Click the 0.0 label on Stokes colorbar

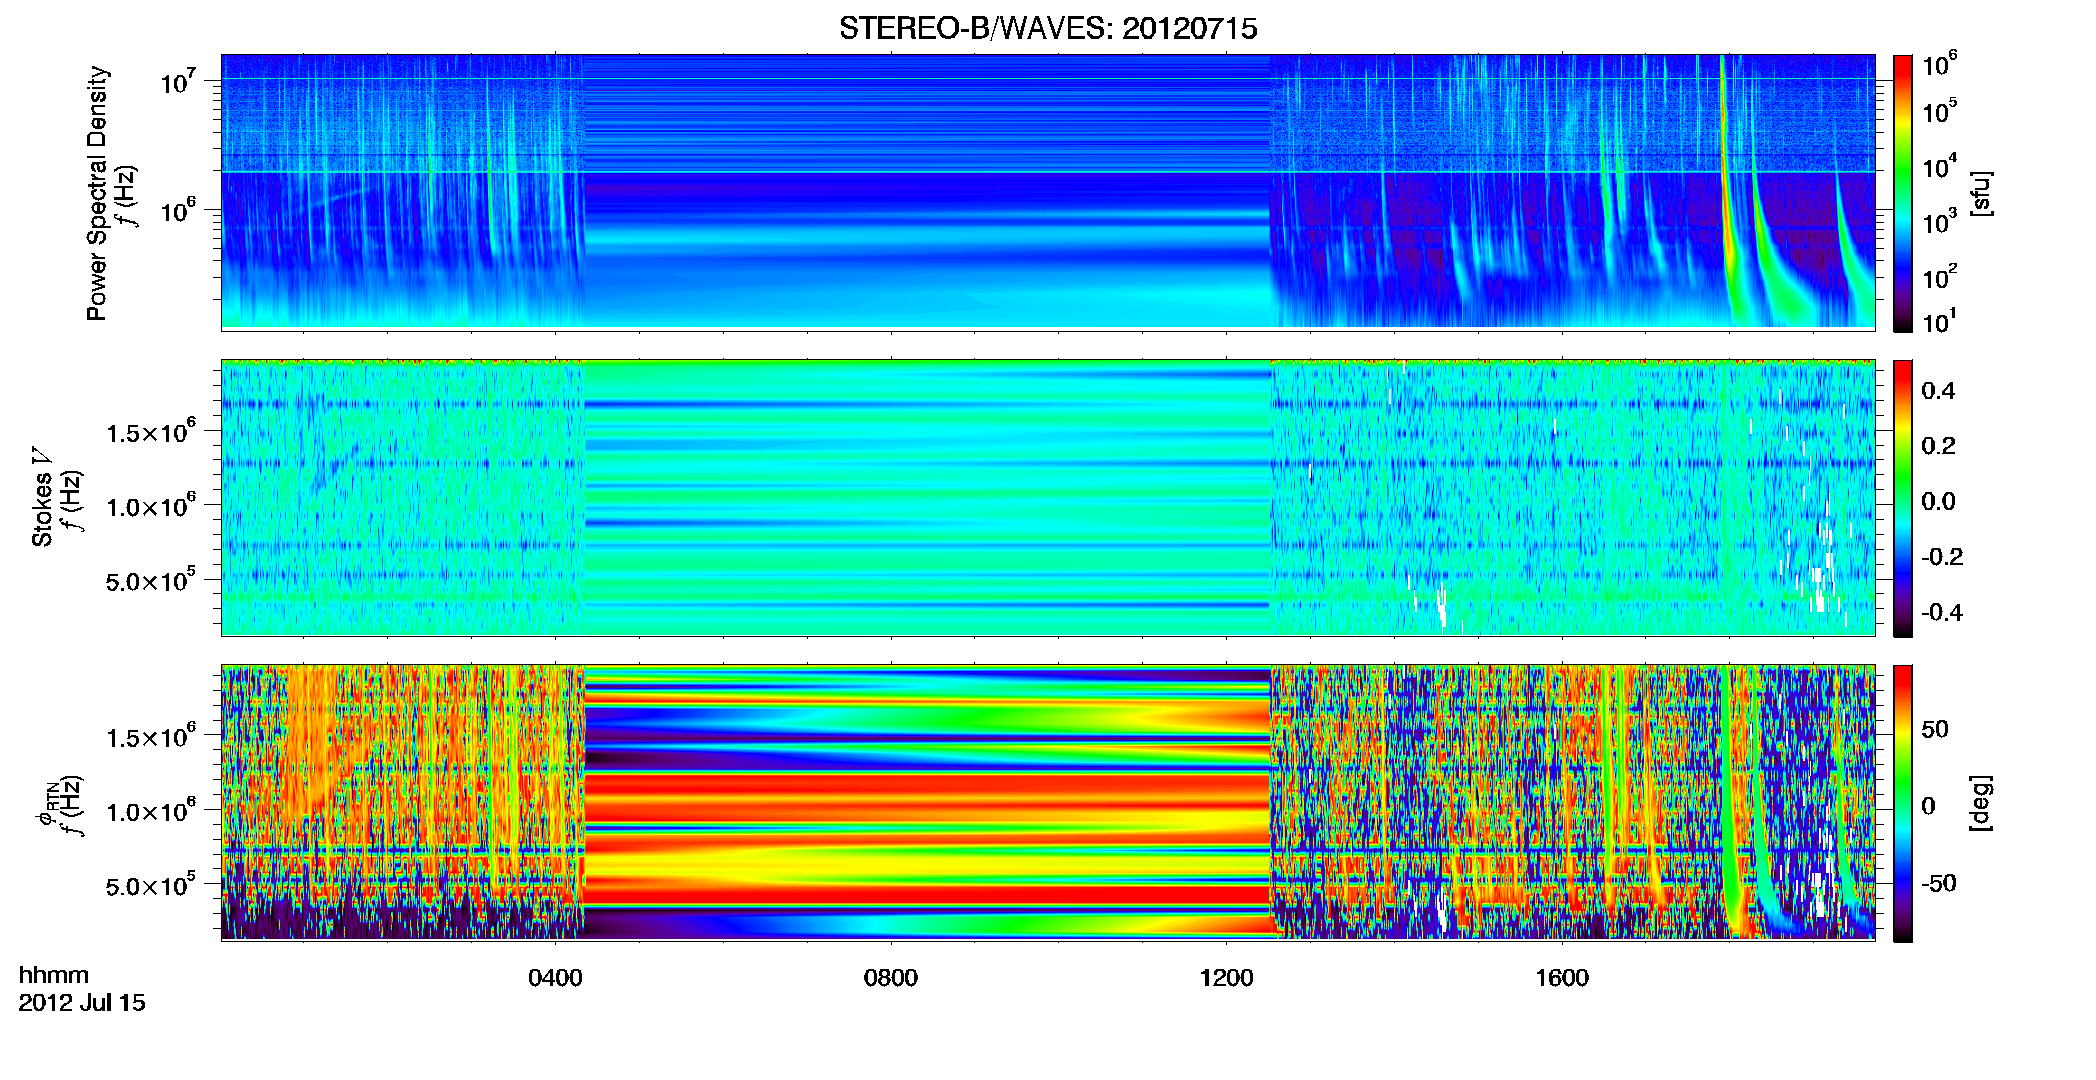point(1938,501)
